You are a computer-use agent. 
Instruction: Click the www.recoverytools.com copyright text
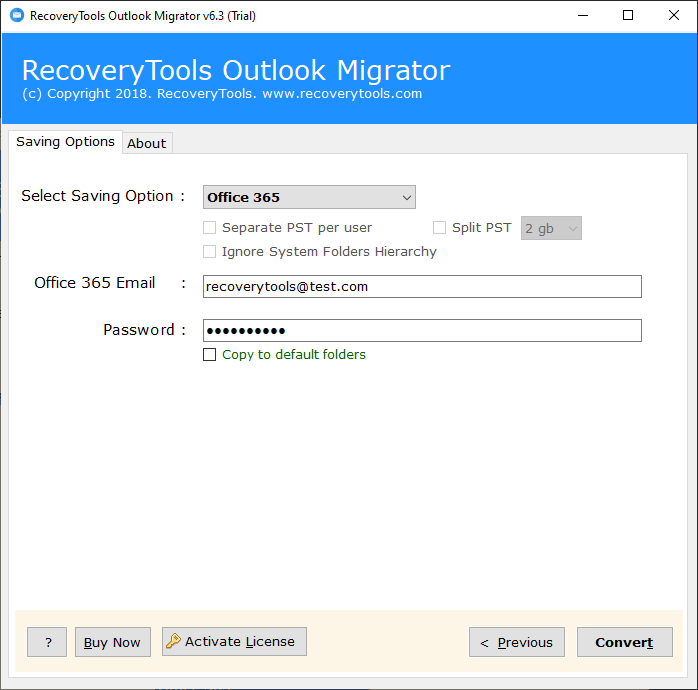[x=342, y=94]
